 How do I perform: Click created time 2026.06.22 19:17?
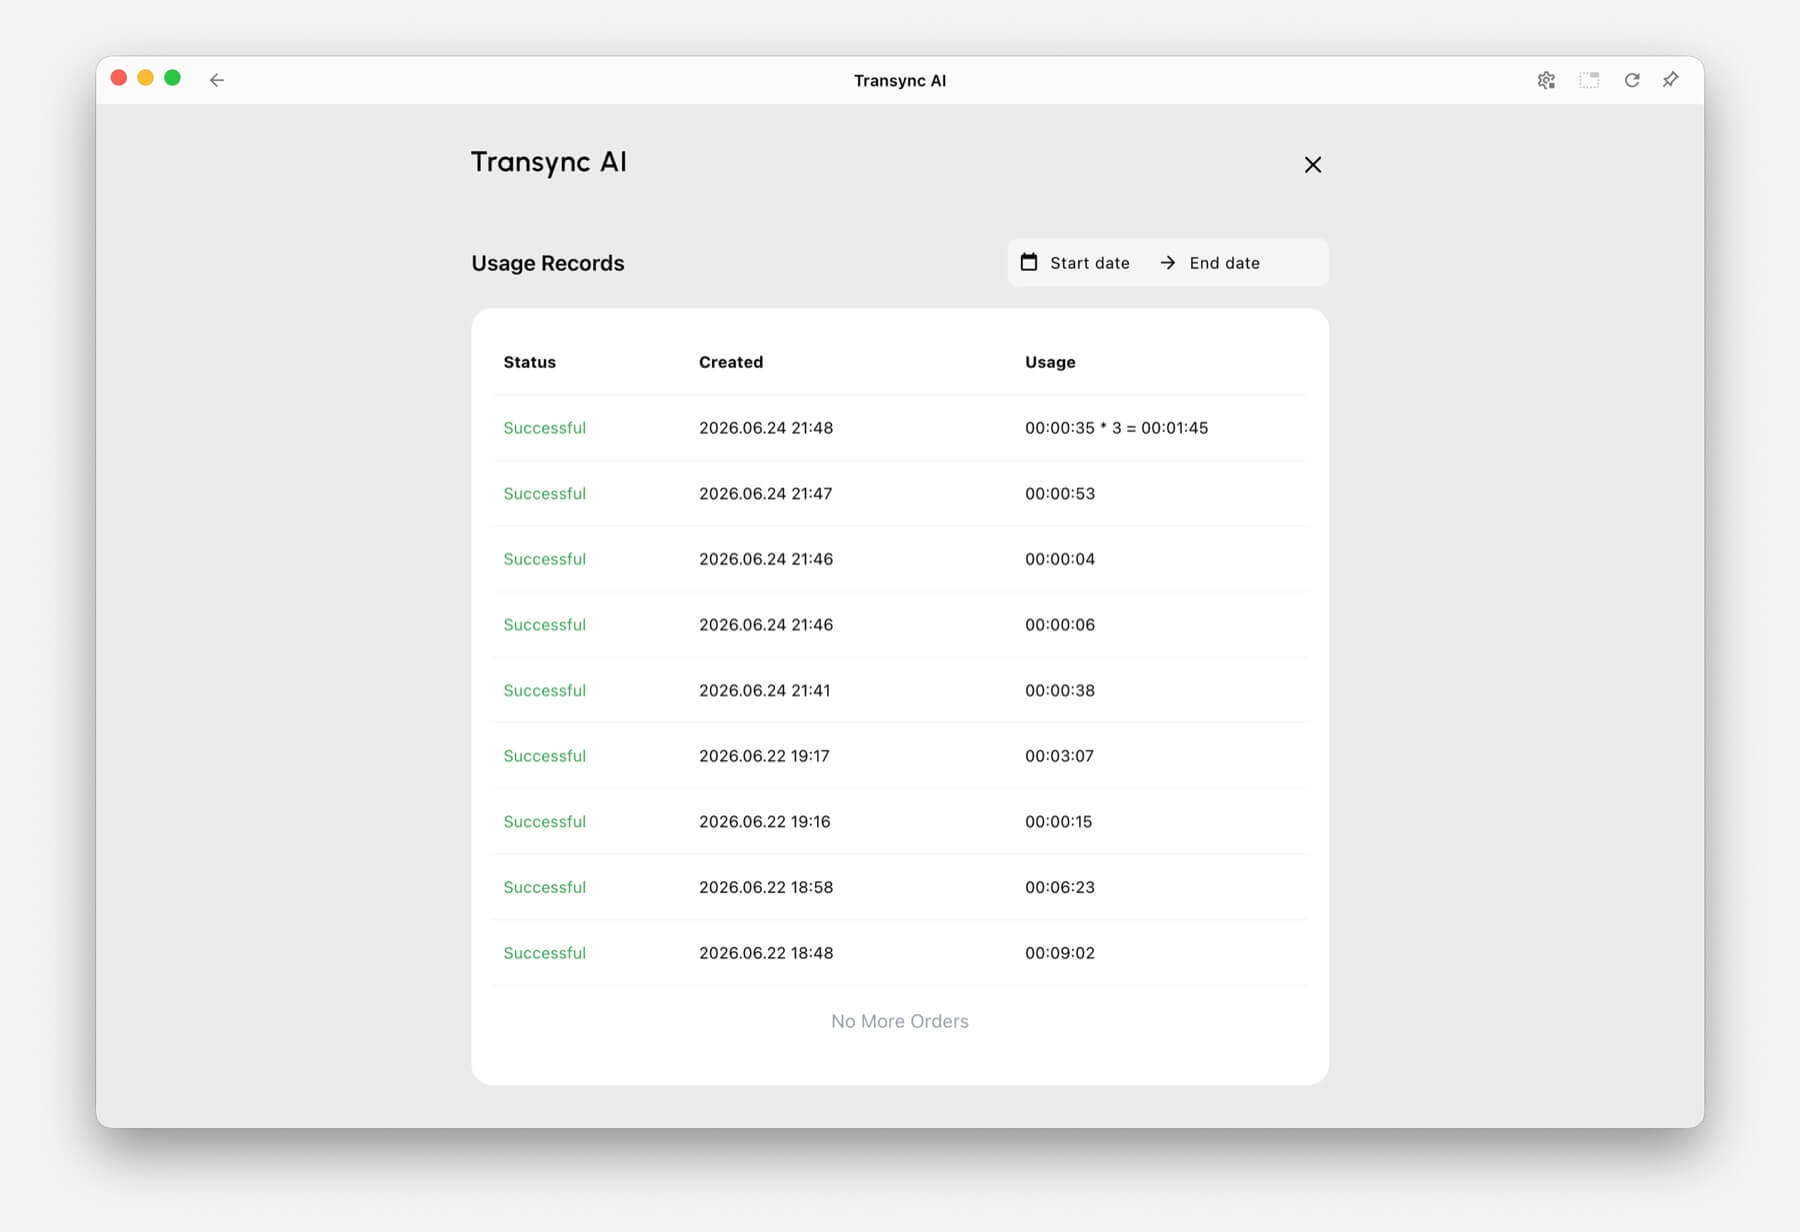tap(764, 756)
